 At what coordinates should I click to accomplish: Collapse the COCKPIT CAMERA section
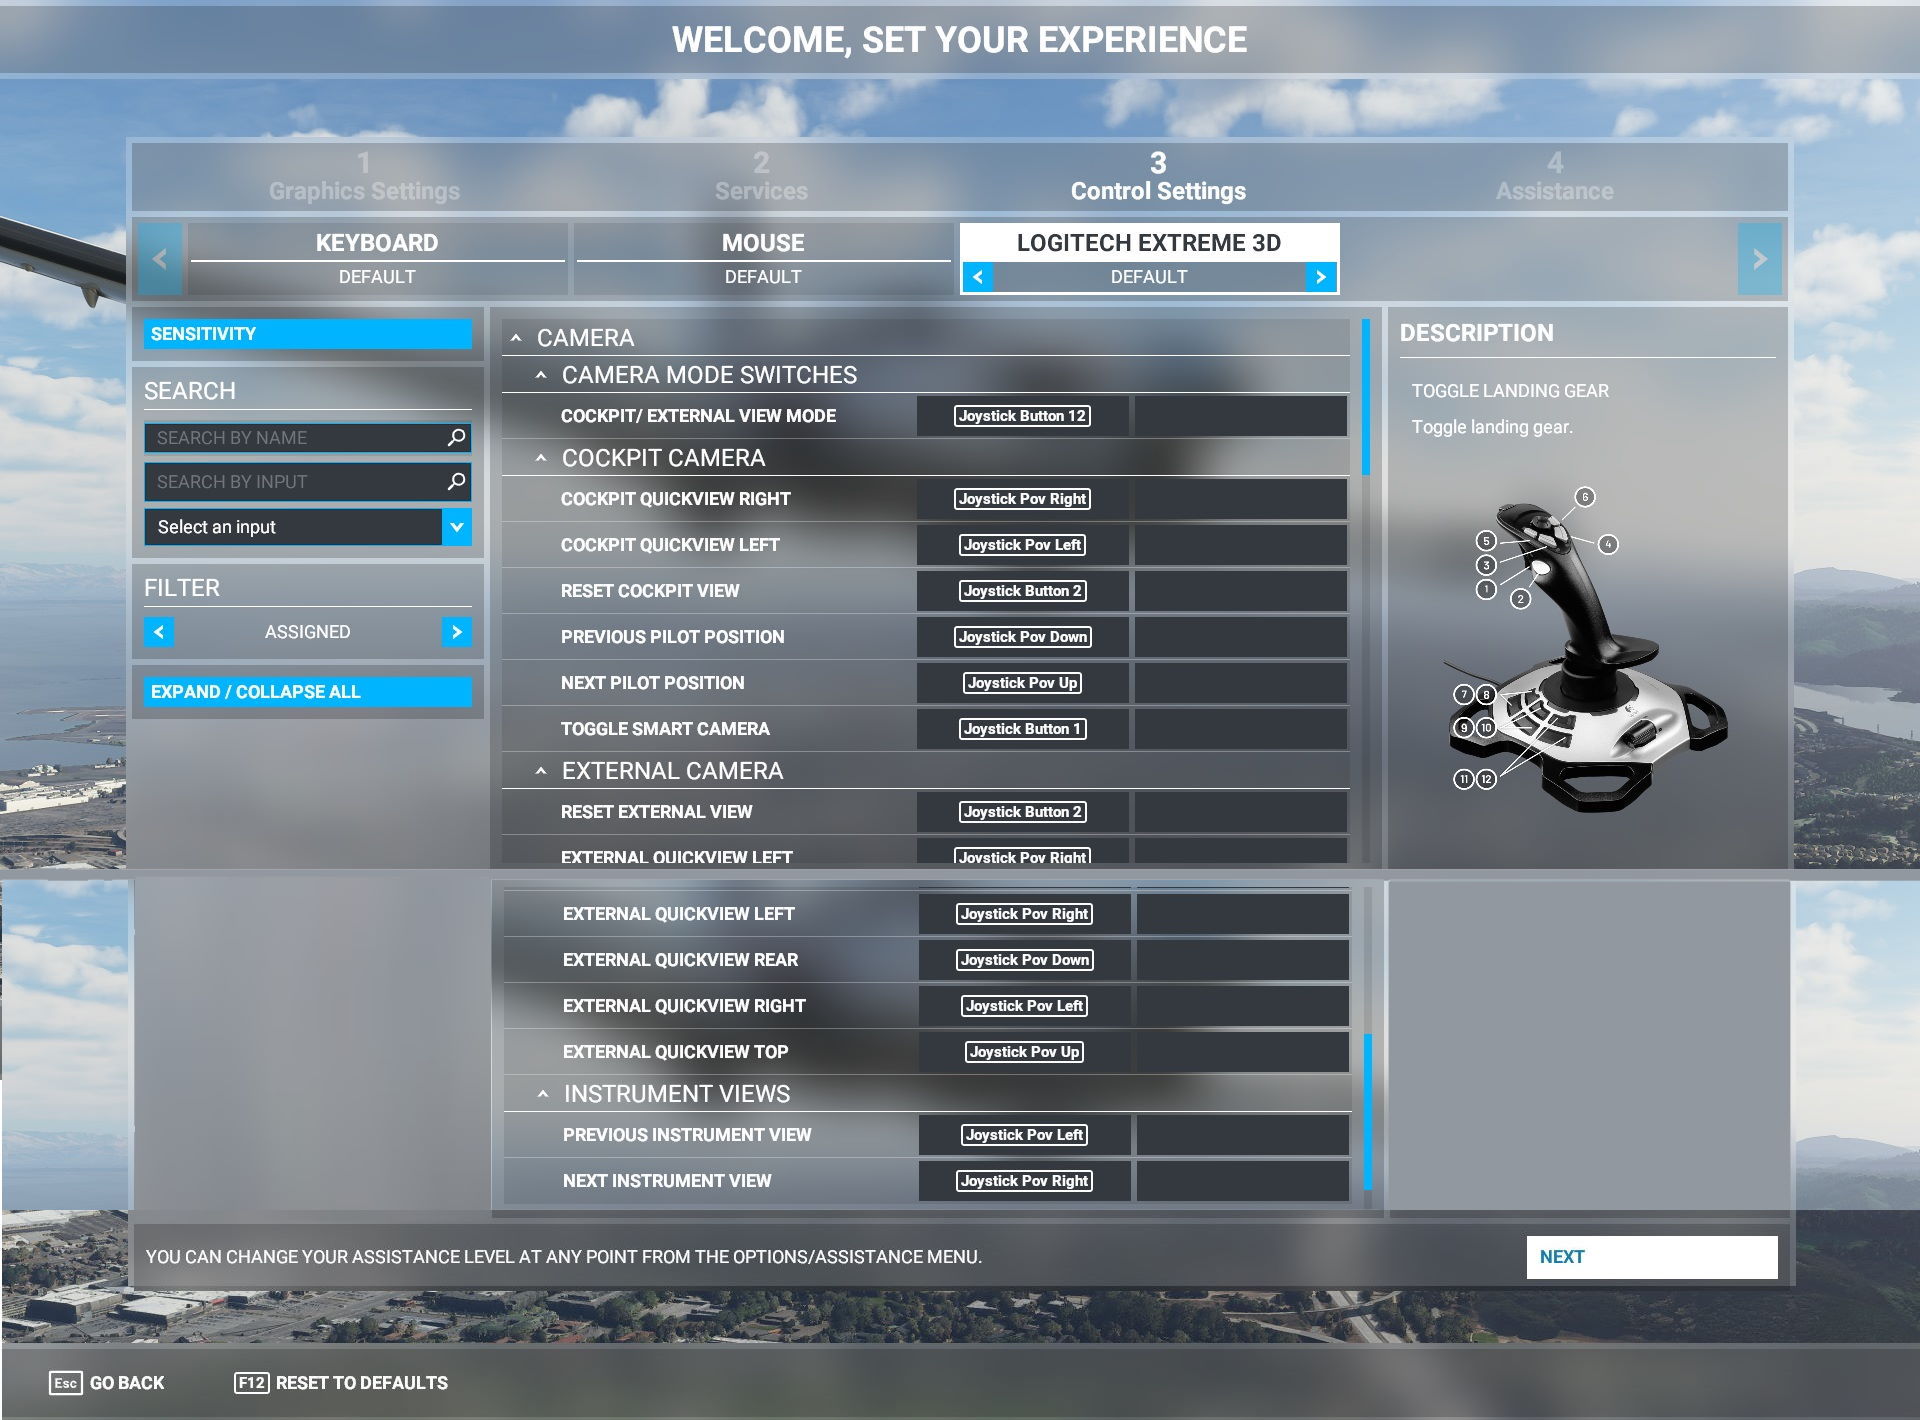pyautogui.click(x=541, y=458)
